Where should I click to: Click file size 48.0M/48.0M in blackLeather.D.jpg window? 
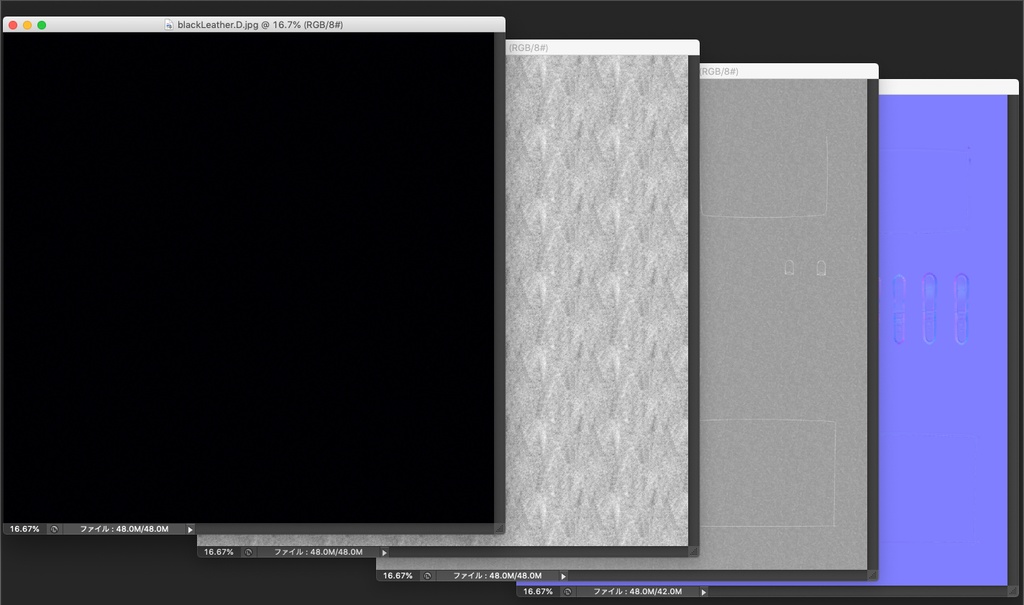tap(124, 529)
